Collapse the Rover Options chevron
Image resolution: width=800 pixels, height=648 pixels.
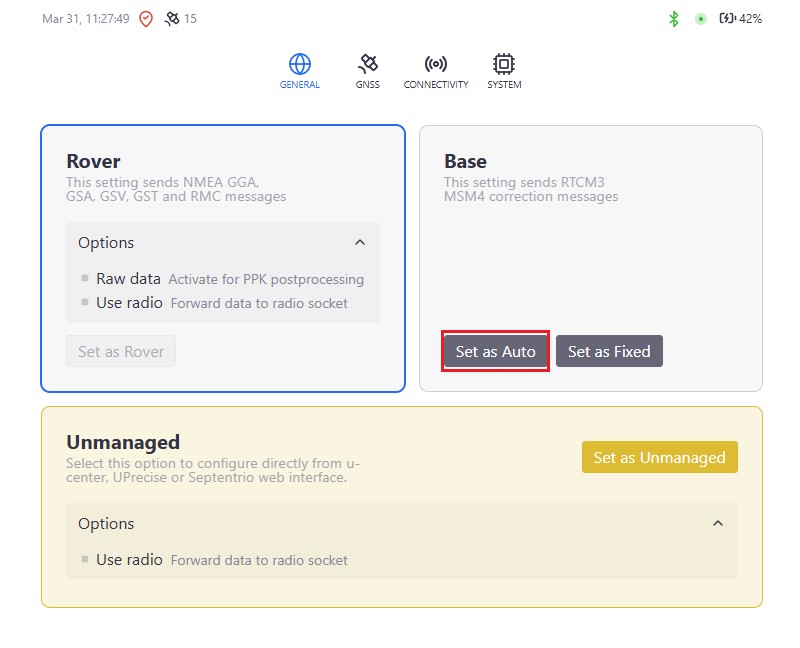(360, 243)
